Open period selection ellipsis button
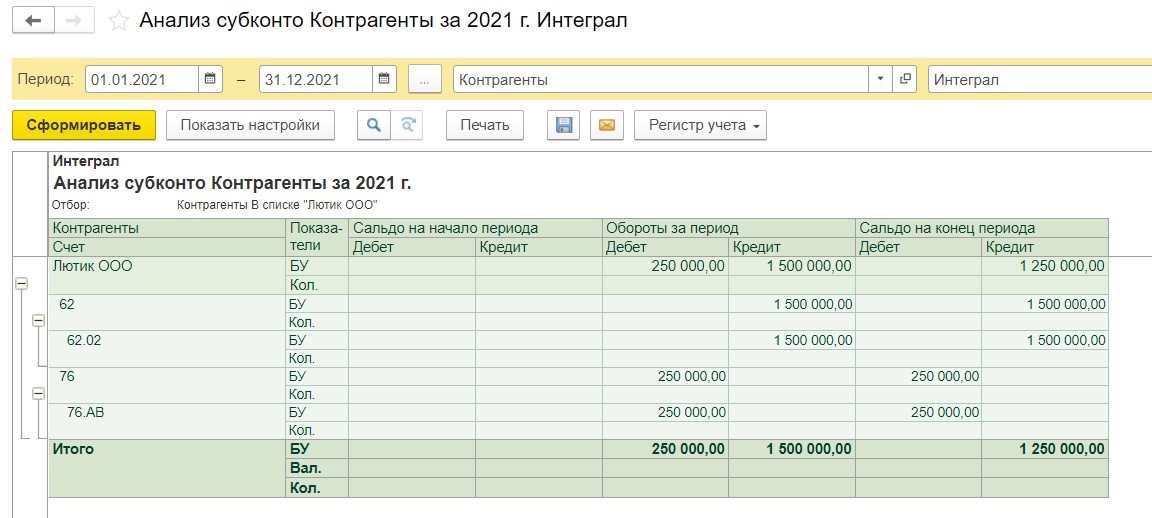The width and height of the screenshot is (1152, 518). click(424, 80)
